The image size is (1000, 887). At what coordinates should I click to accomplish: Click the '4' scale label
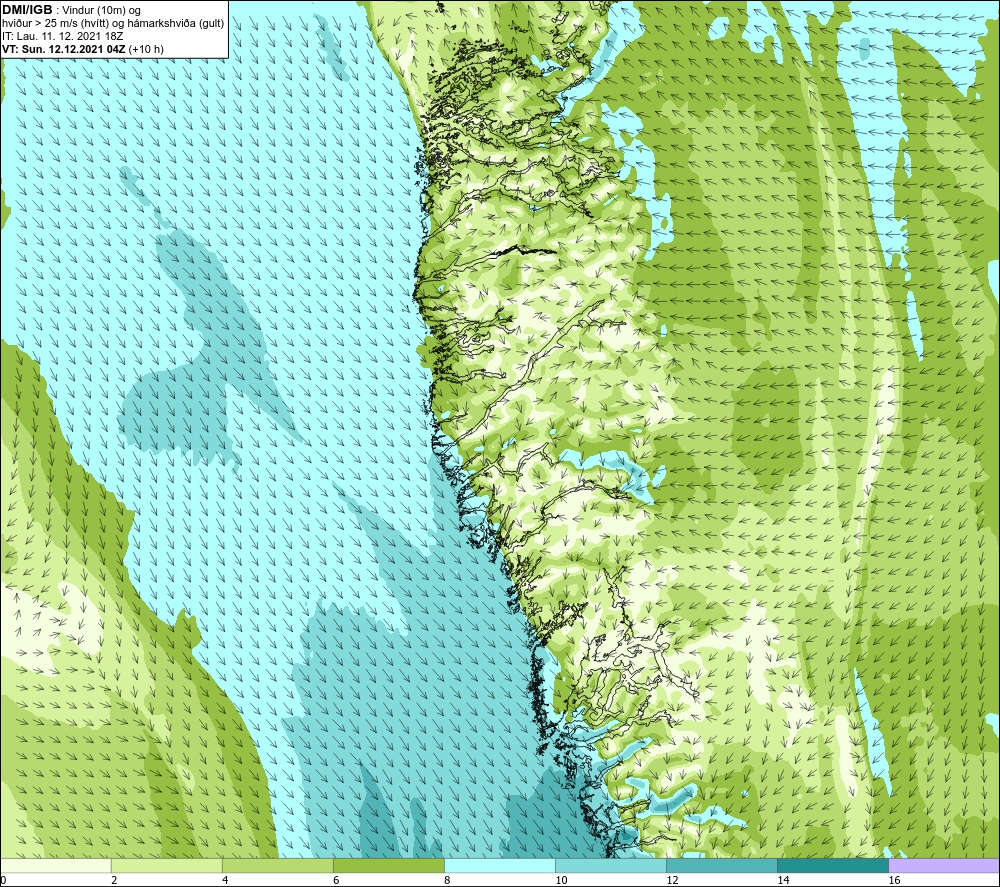click(225, 881)
